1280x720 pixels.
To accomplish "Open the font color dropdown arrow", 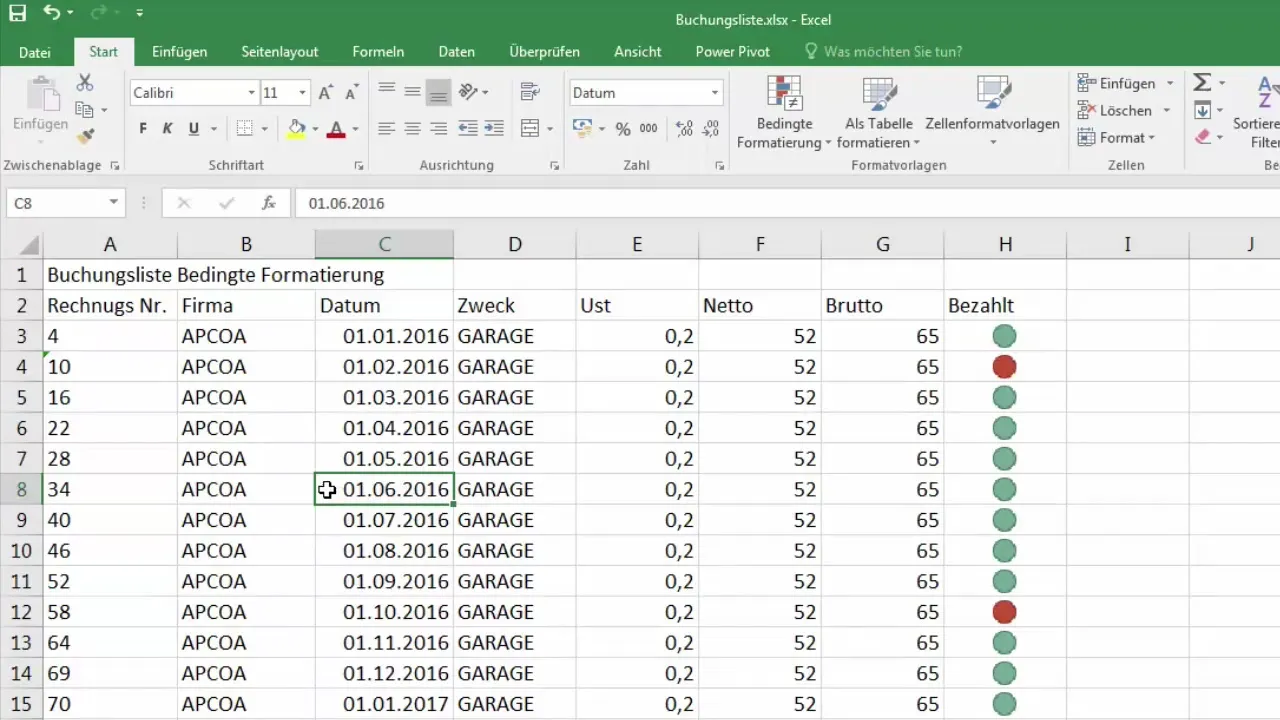I will (x=355, y=129).
